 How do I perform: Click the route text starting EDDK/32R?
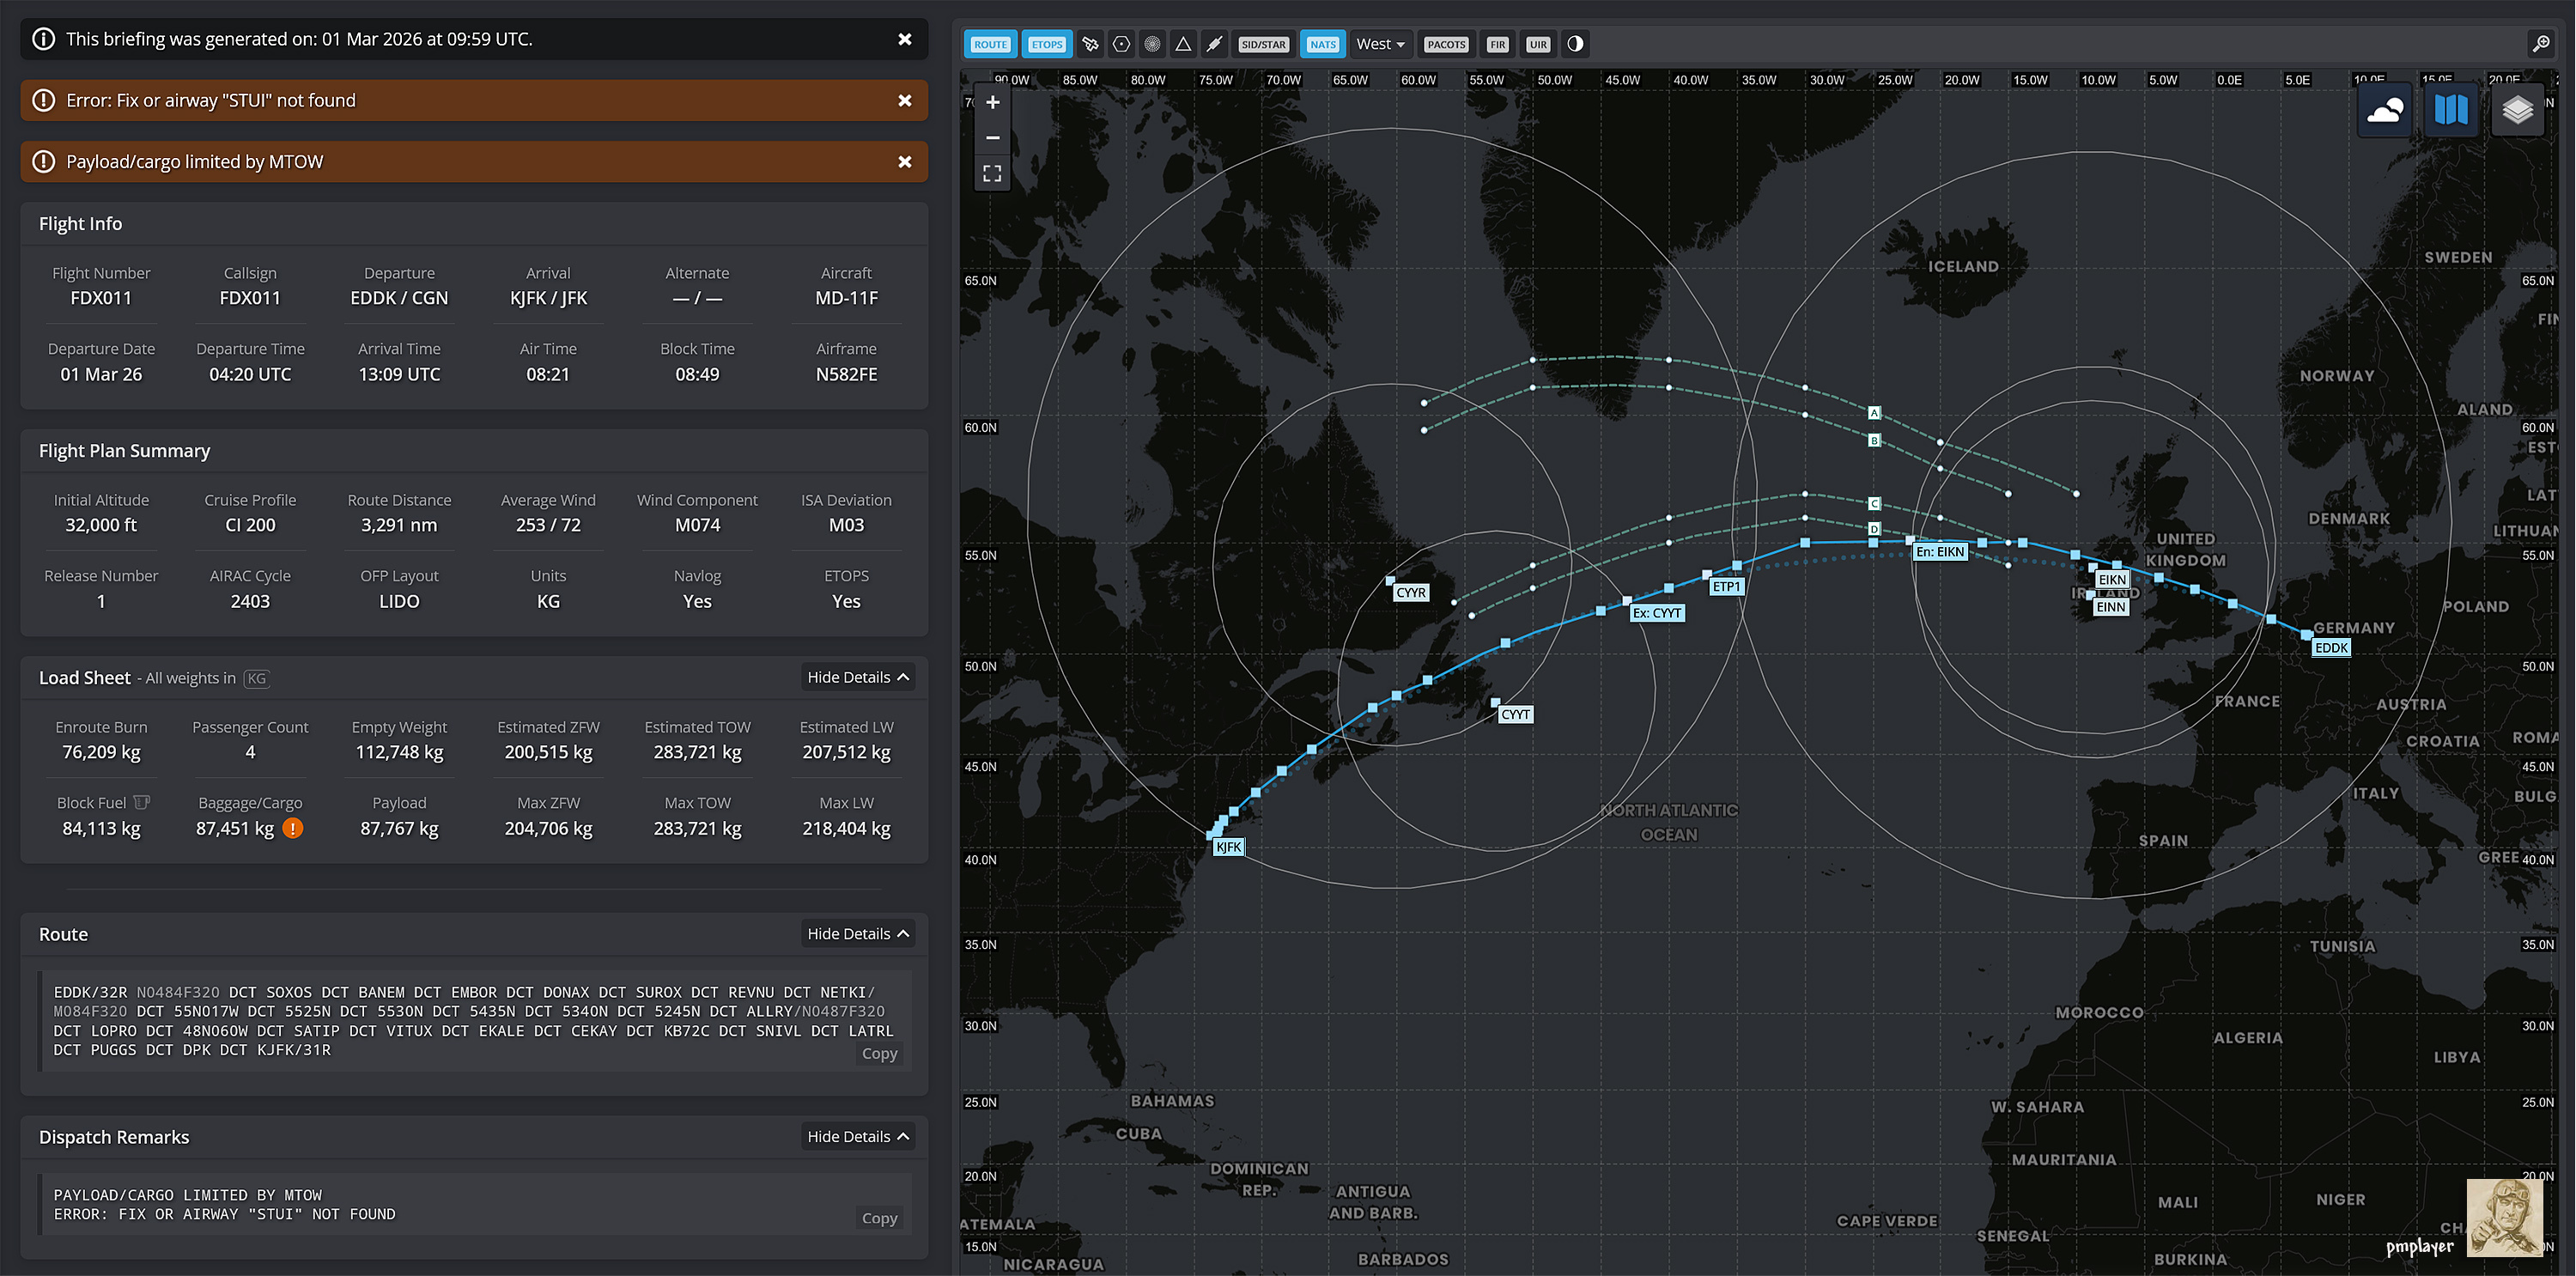point(474,1020)
